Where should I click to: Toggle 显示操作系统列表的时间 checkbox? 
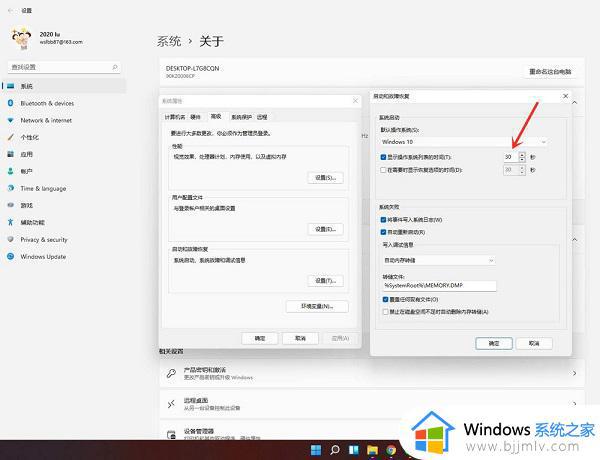383,157
